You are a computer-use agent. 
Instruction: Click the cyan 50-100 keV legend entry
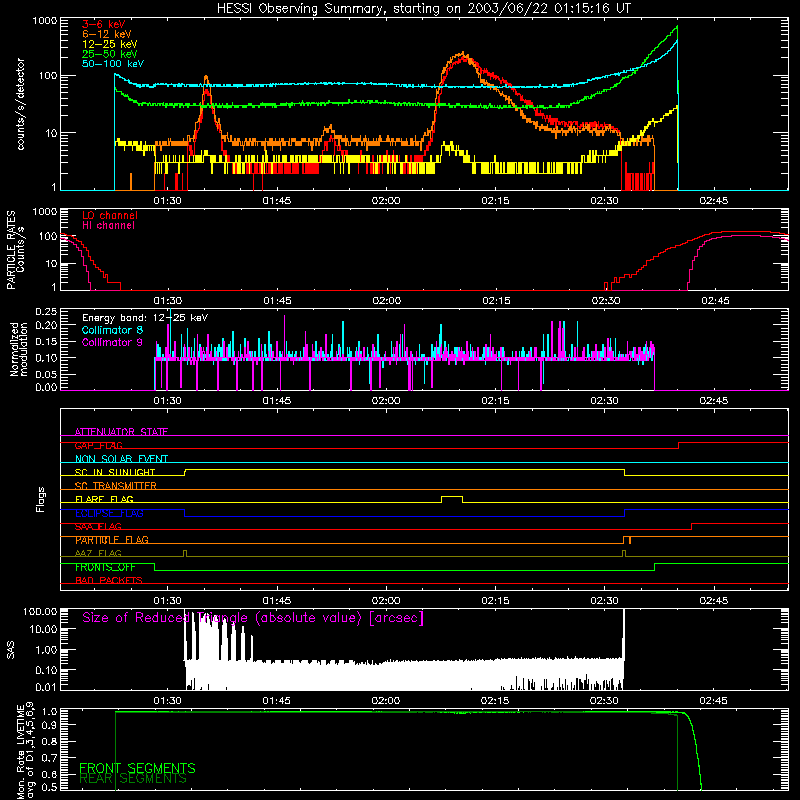[x=113, y=64]
